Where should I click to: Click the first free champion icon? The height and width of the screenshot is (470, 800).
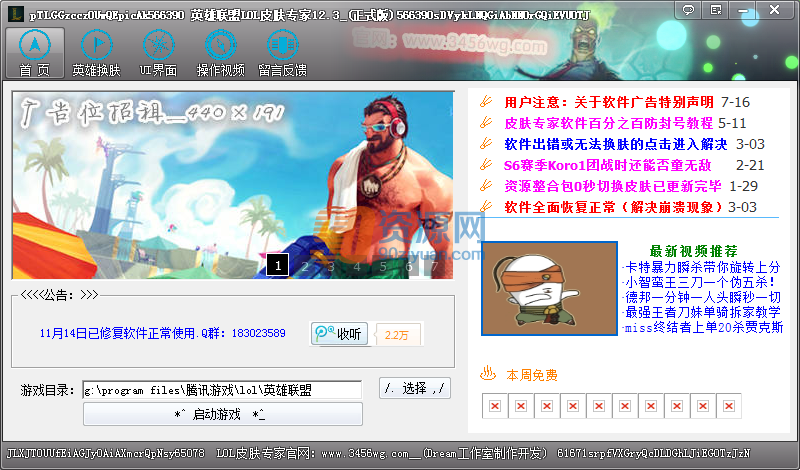[x=495, y=406]
